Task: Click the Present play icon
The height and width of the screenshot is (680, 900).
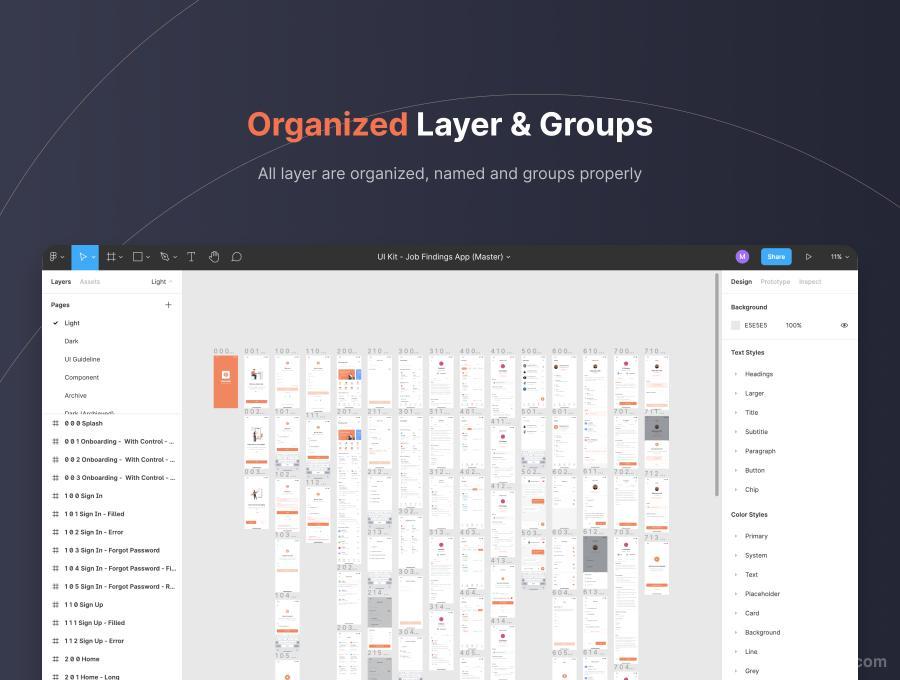Action: pos(808,257)
